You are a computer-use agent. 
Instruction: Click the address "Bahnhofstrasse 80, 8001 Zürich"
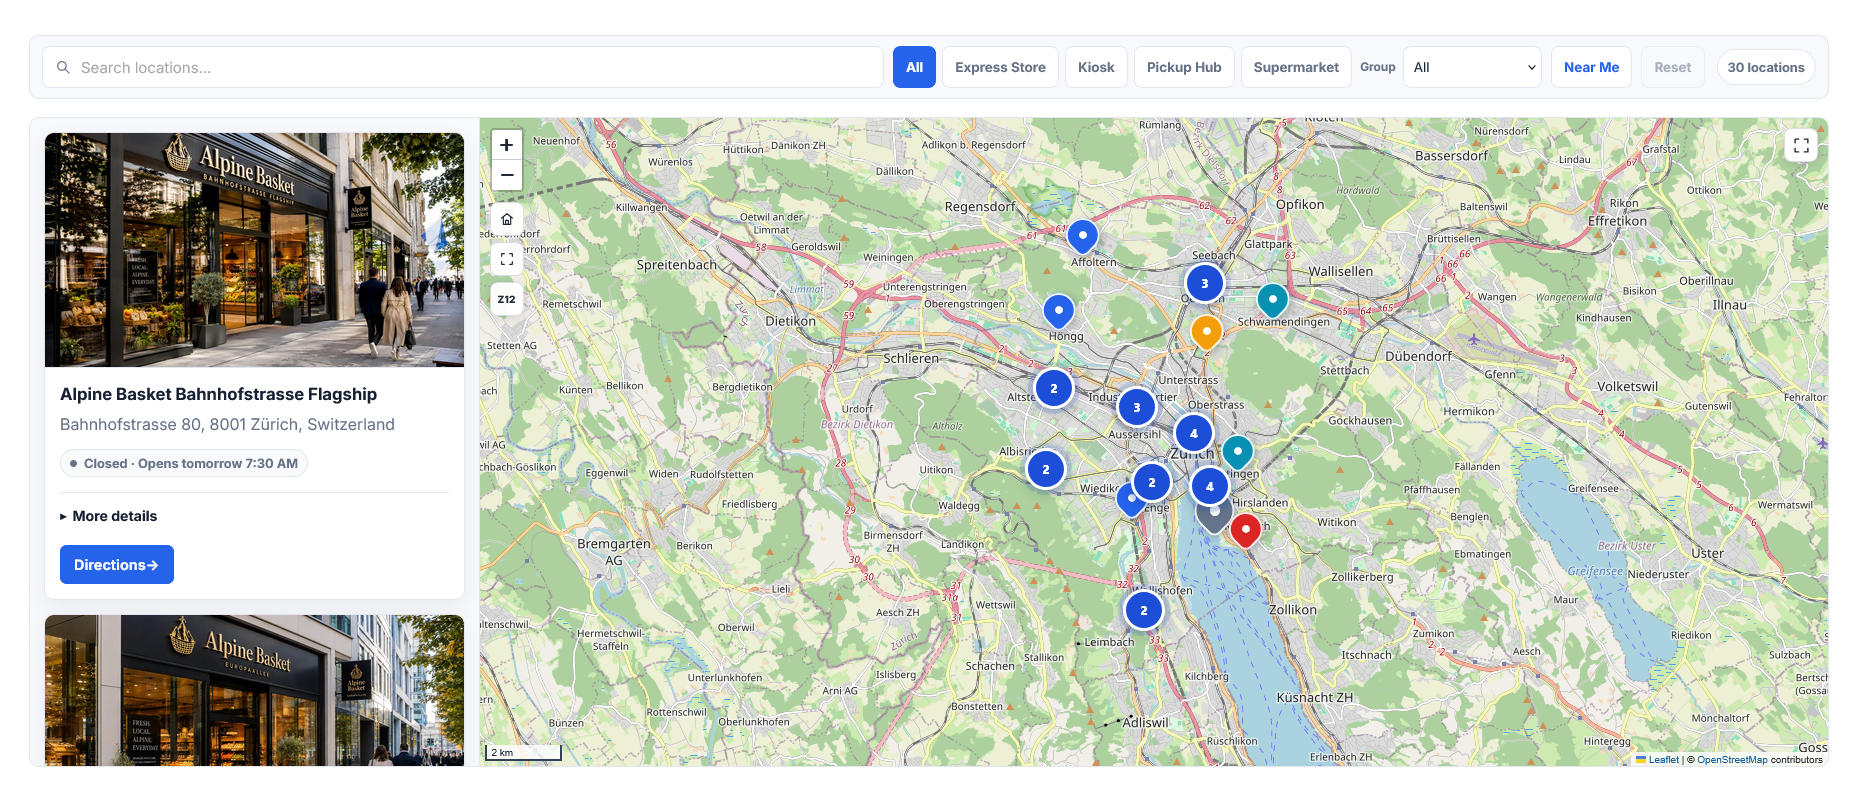tap(227, 424)
